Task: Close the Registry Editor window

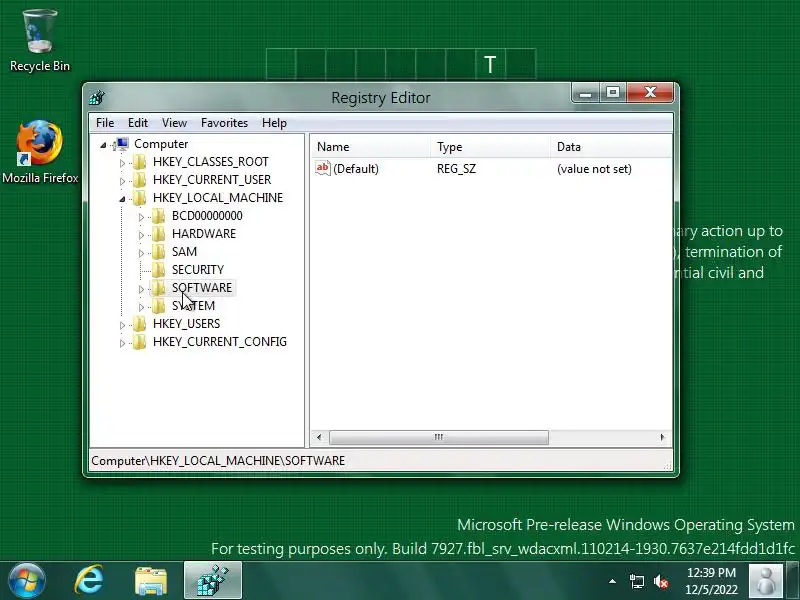Action: coord(650,93)
